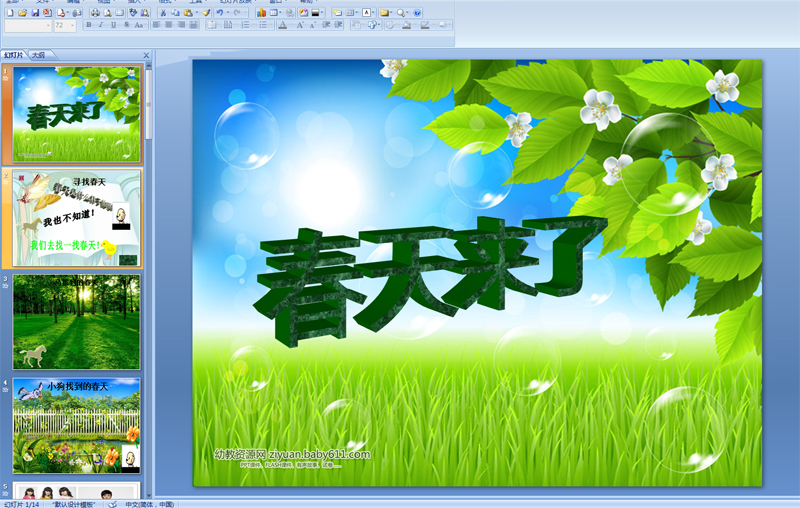Expand the zoom dropdown arrow
The height and width of the screenshot is (508, 800).
[x=408, y=13]
